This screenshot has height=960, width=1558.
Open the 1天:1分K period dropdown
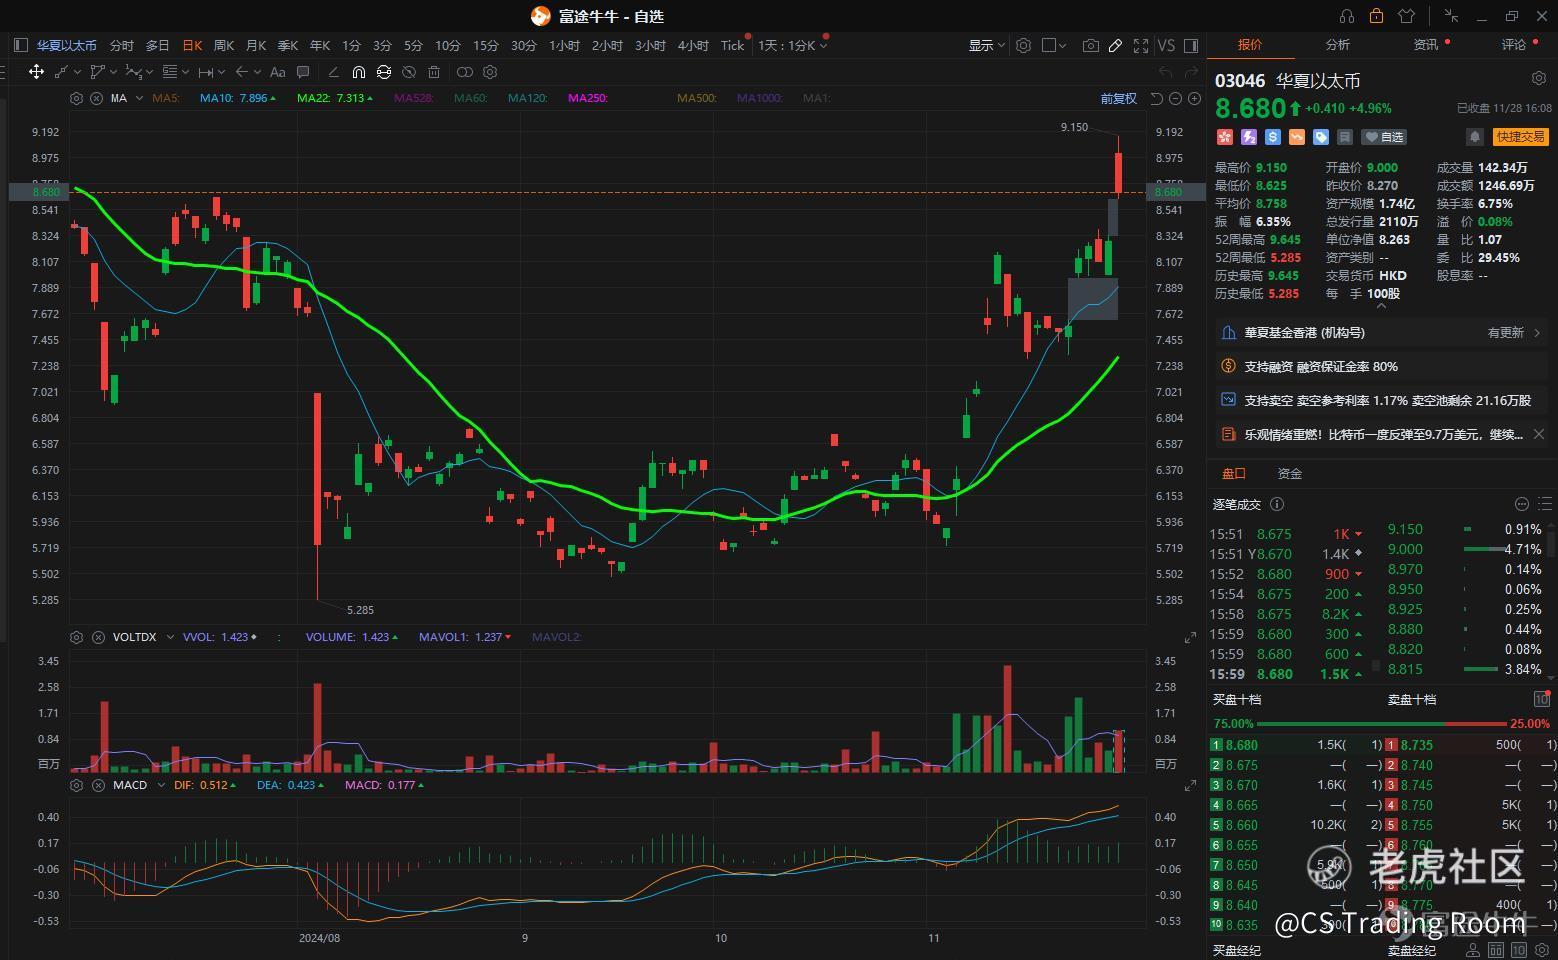click(793, 45)
